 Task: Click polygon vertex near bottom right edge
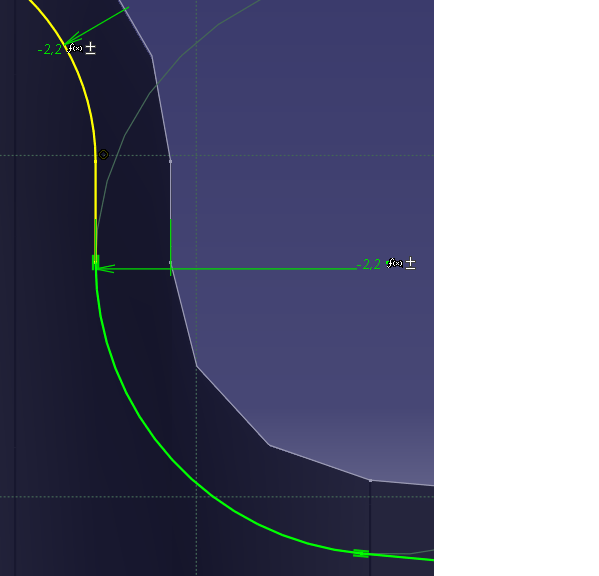point(370,481)
